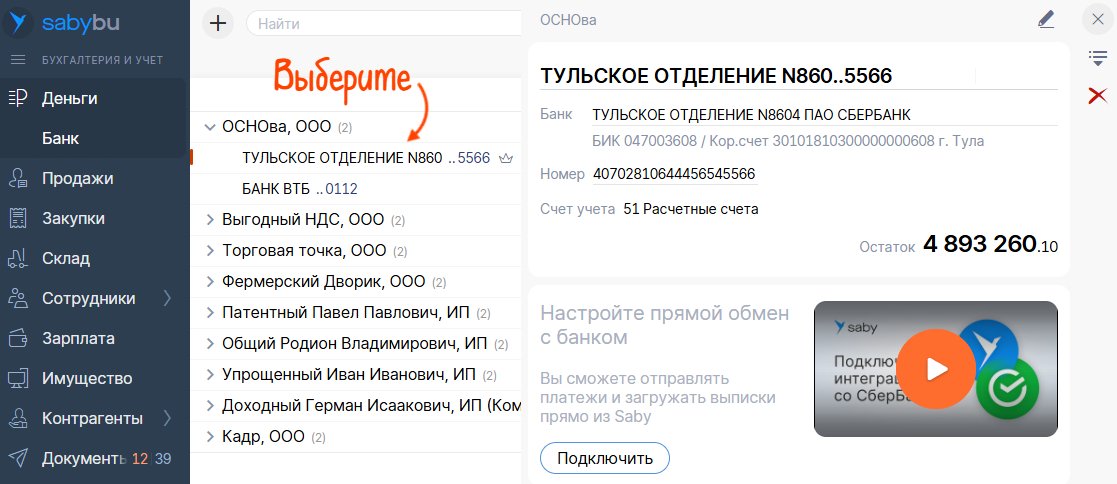This screenshot has width=1117, height=484.
Task: Click the Saby bird logo
Action: tap(19, 21)
